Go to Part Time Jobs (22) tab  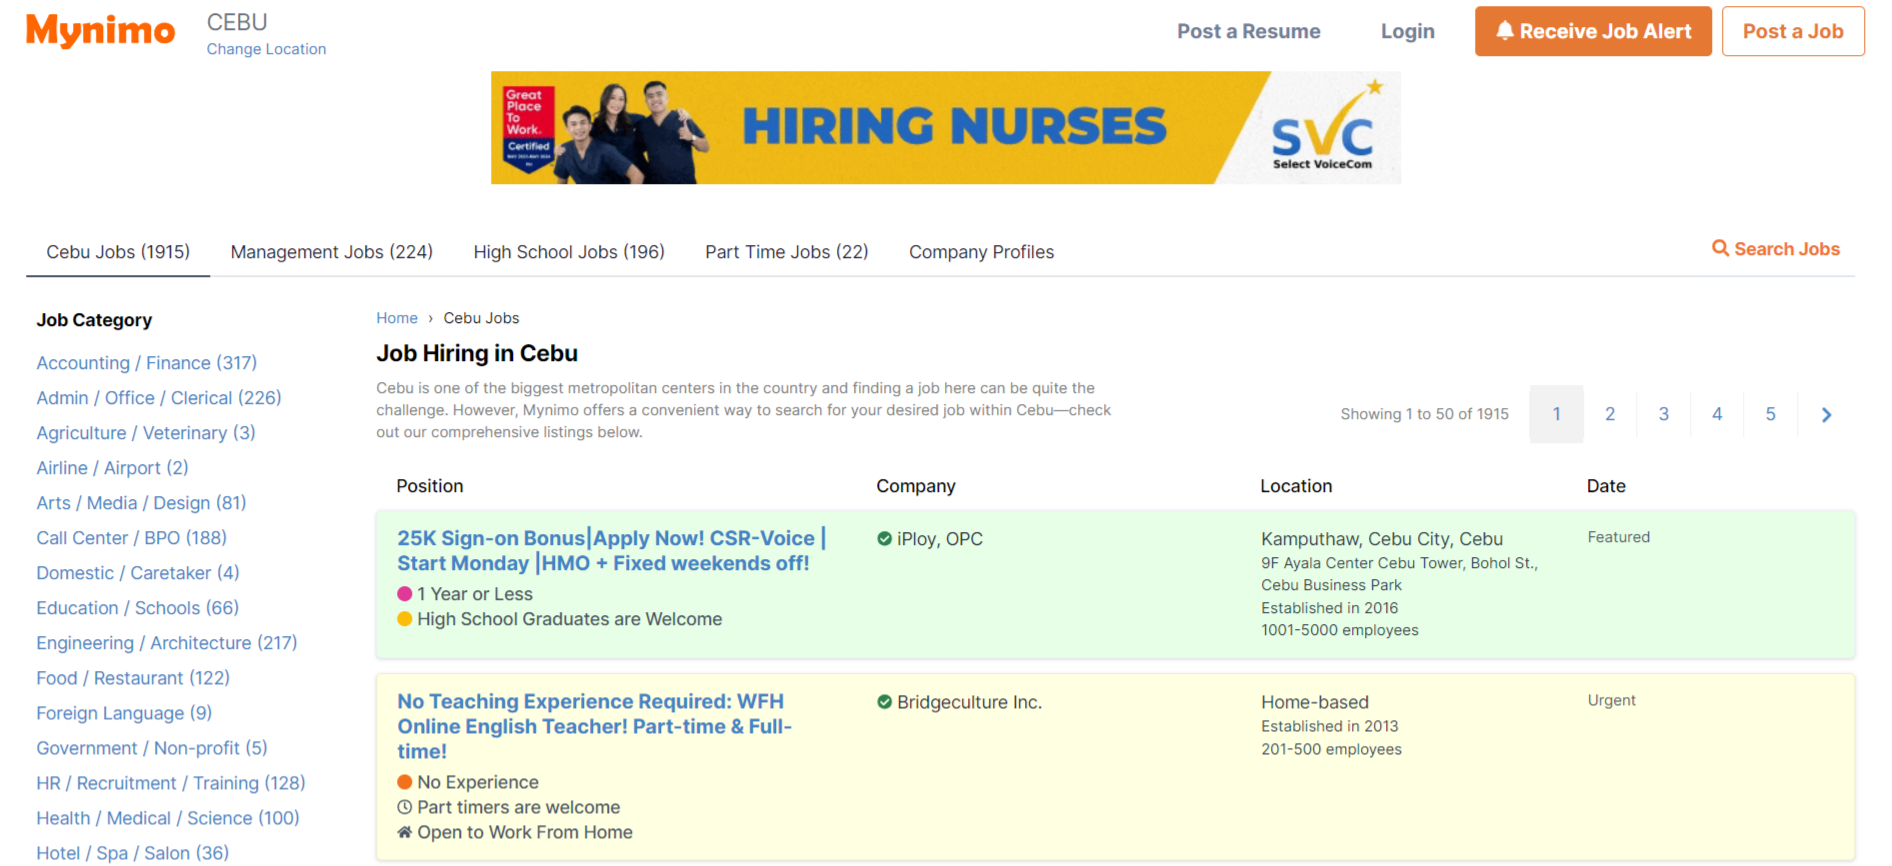[787, 252]
